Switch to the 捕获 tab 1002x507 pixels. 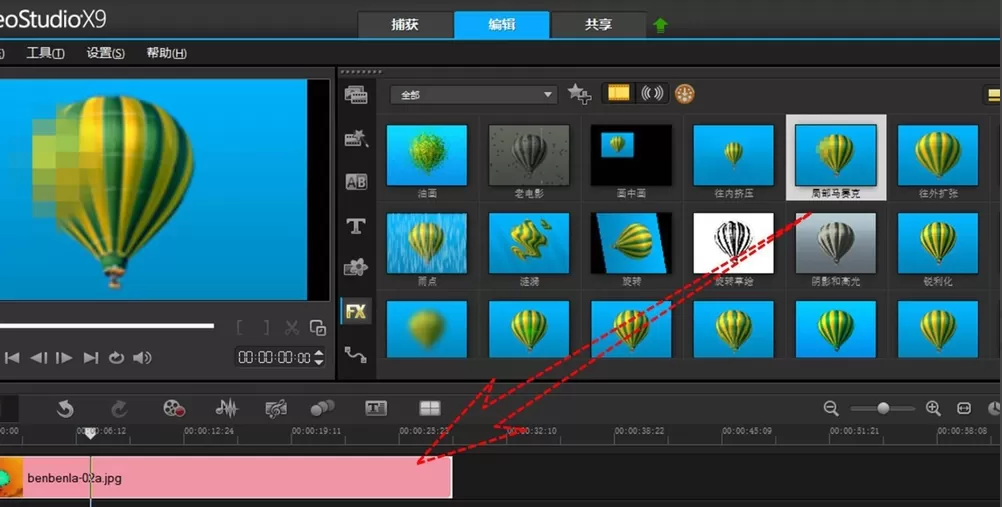click(x=405, y=25)
